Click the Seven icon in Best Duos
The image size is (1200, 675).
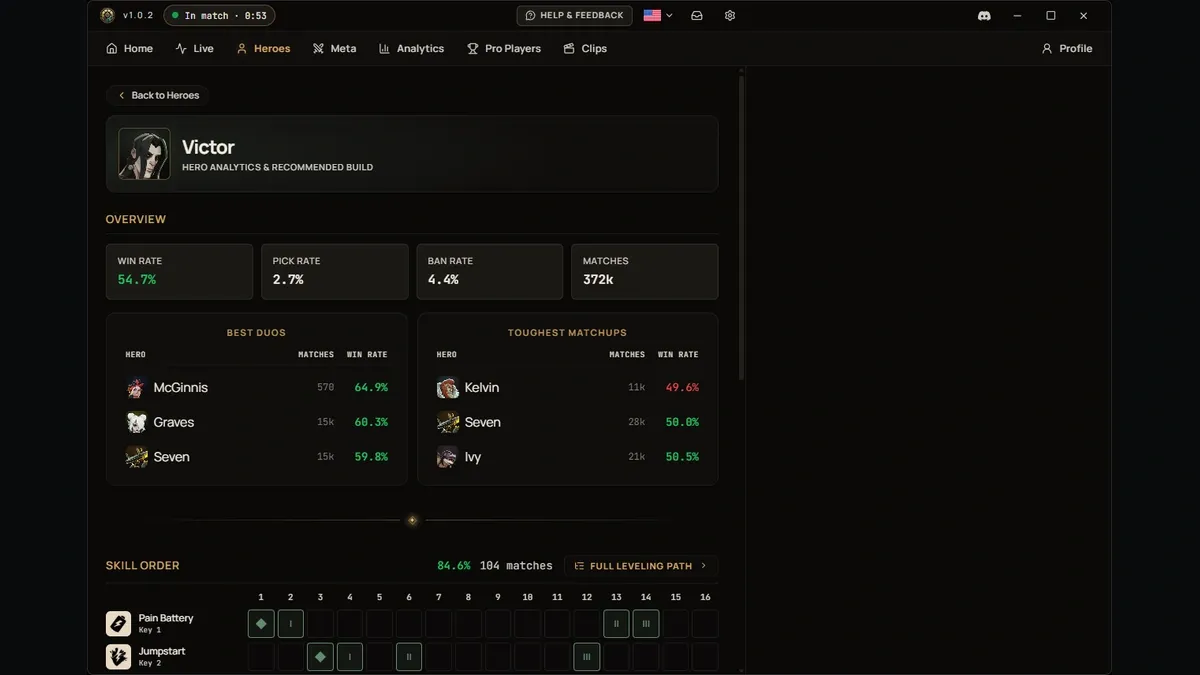click(x=137, y=457)
